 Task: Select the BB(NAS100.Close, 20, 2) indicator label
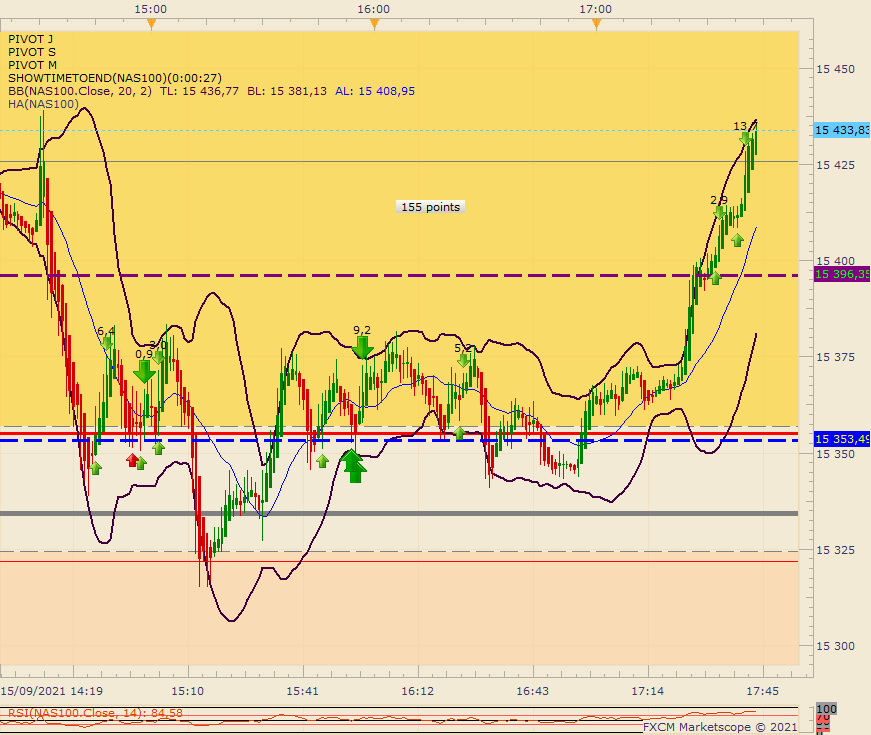[x=79, y=91]
